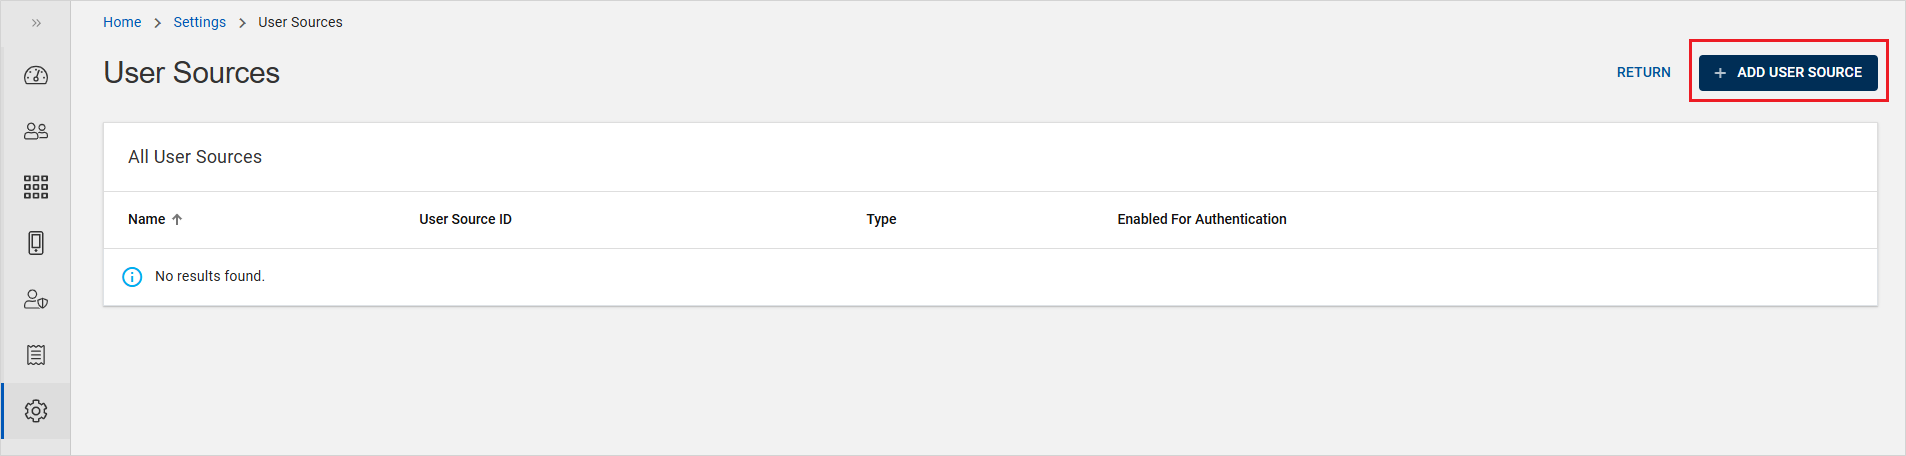1906x456 pixels.
Task: Go to Settings breadcrumb
Action: (200, 22)
